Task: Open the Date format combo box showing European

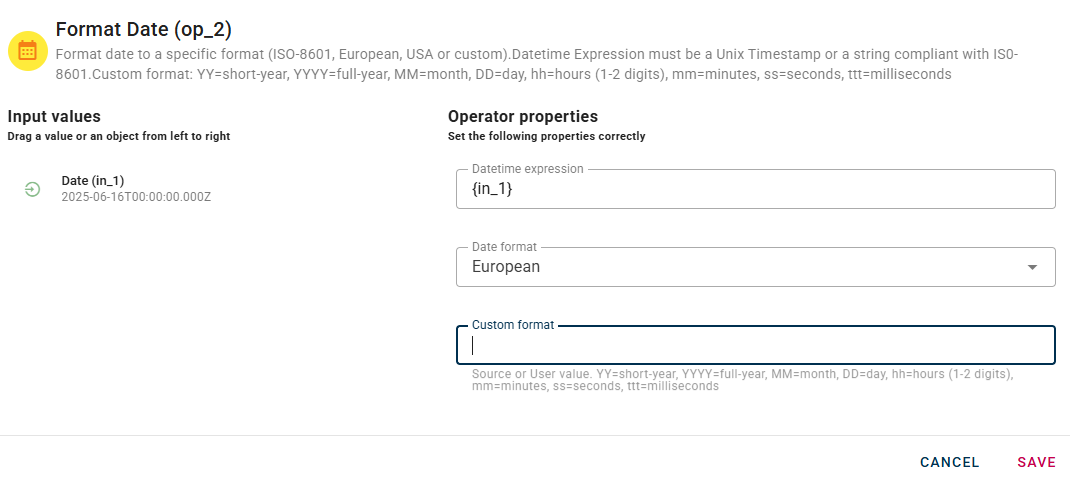Action: [740, 267]
